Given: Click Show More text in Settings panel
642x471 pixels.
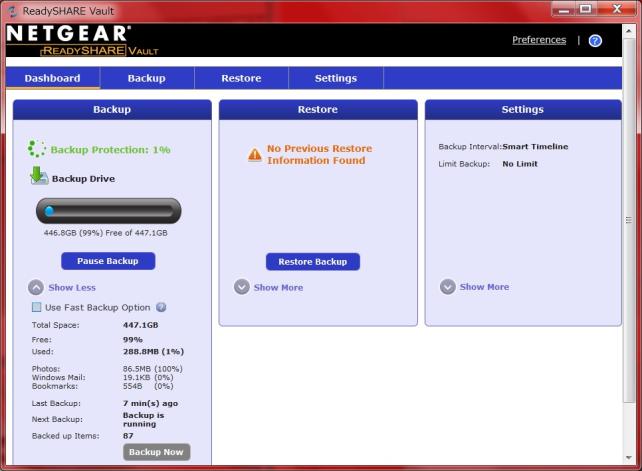Looking at the screenshot, I should click(x=484, y=287).
